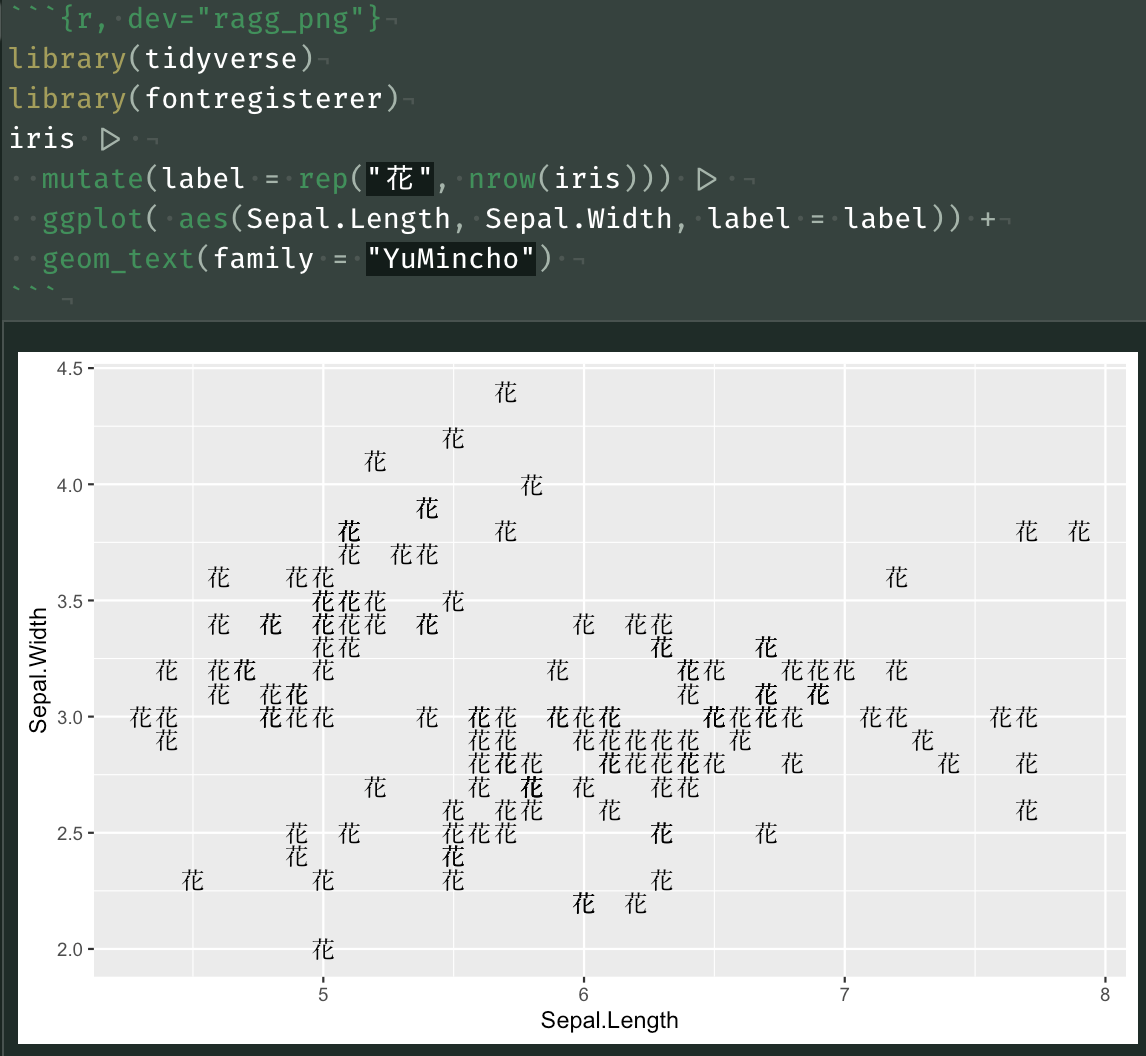1146x1056 pixels.
Task: Click the family argument in geom_text
Action: [263, 259]
